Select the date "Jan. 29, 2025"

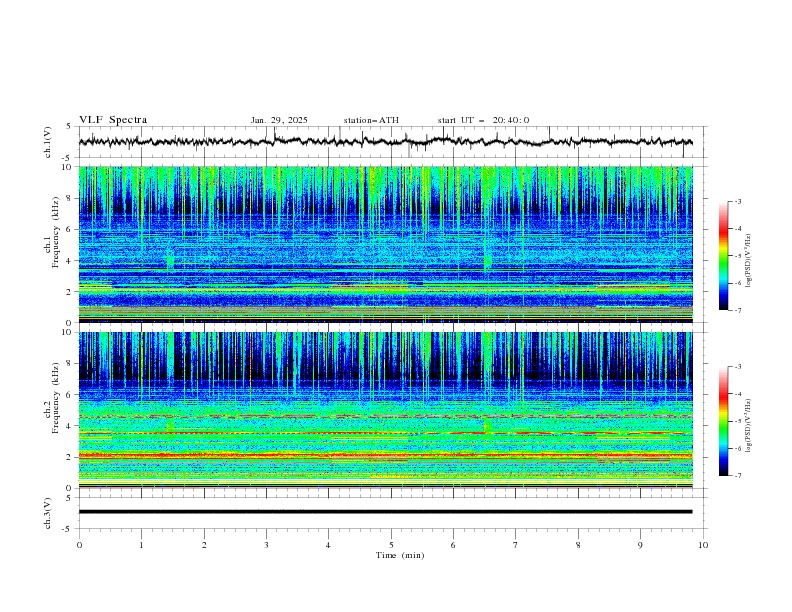point(279,120)
